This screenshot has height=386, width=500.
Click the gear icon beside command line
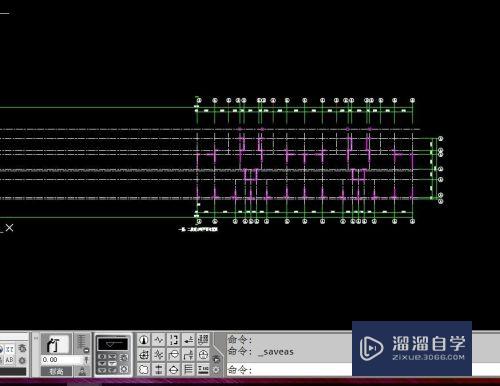tap(216, 370)
